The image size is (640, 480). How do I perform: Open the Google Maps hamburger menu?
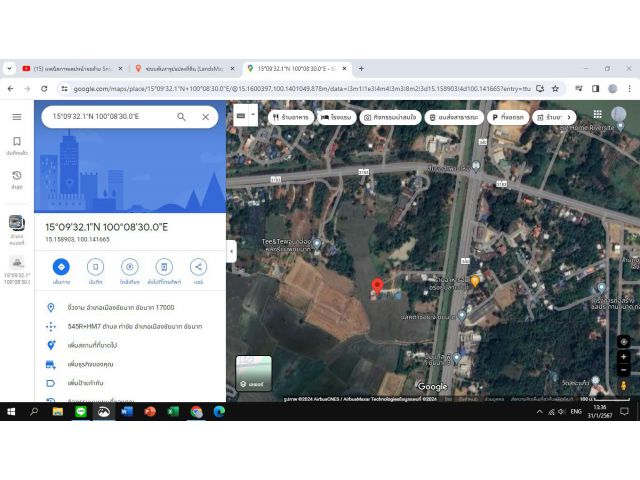click(17, 117)
